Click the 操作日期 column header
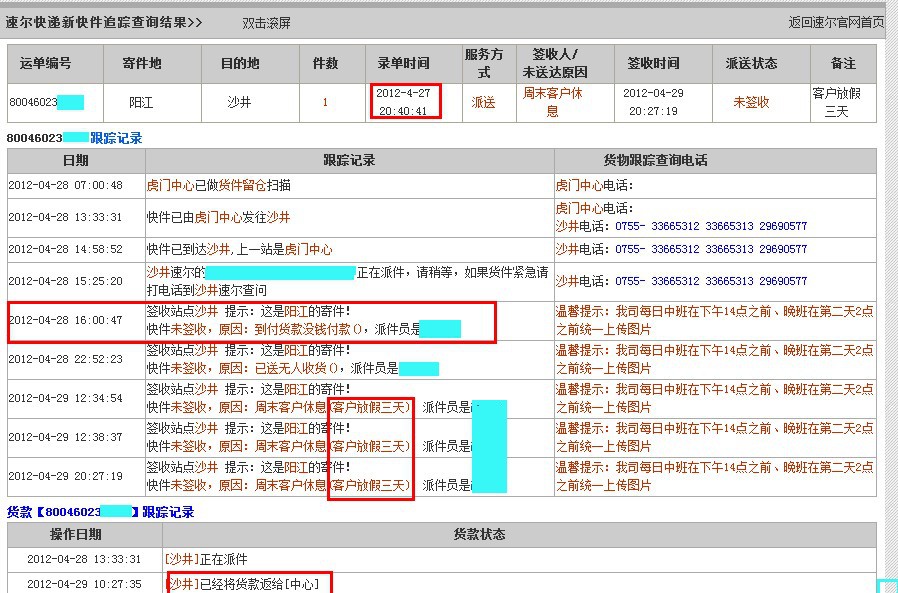898x593 pixels. pyautogui.click(x=76, y=535)
